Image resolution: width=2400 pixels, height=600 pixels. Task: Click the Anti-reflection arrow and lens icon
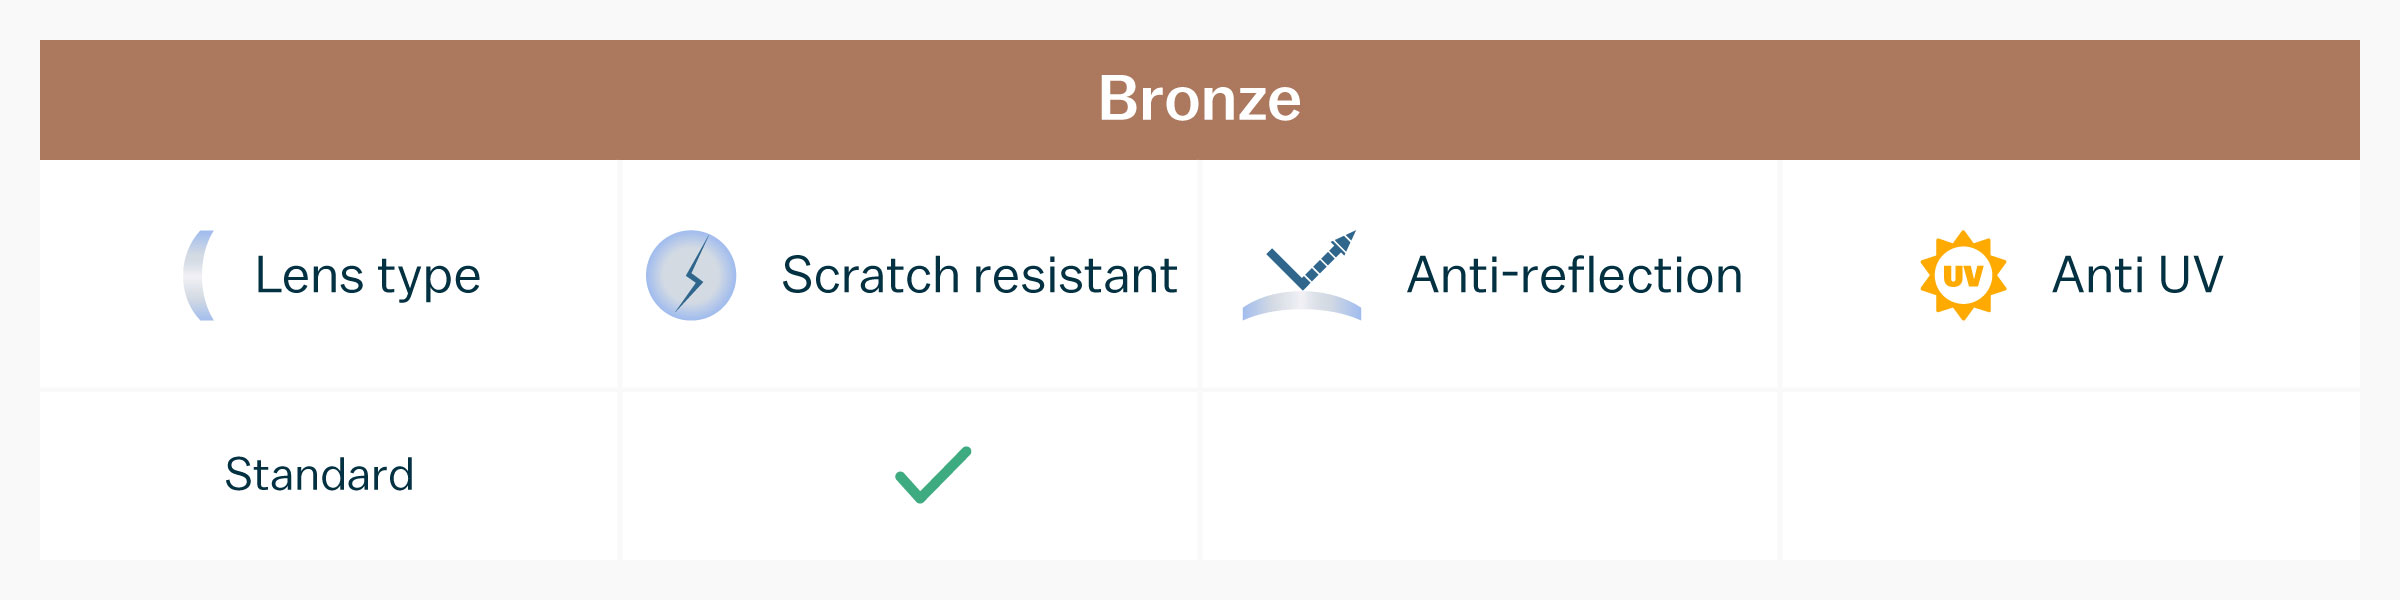coord(1301,275)
